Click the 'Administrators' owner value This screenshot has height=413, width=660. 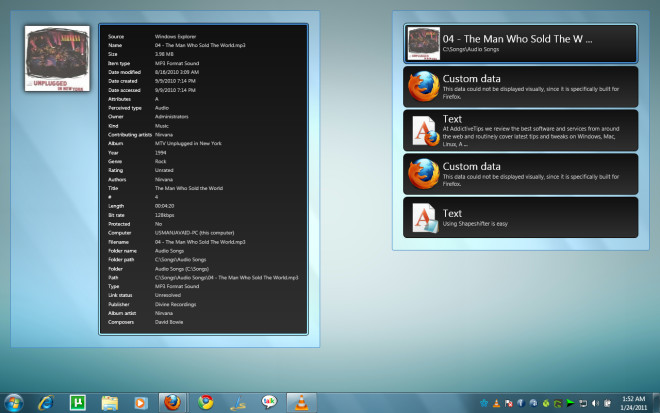[172, 117]
